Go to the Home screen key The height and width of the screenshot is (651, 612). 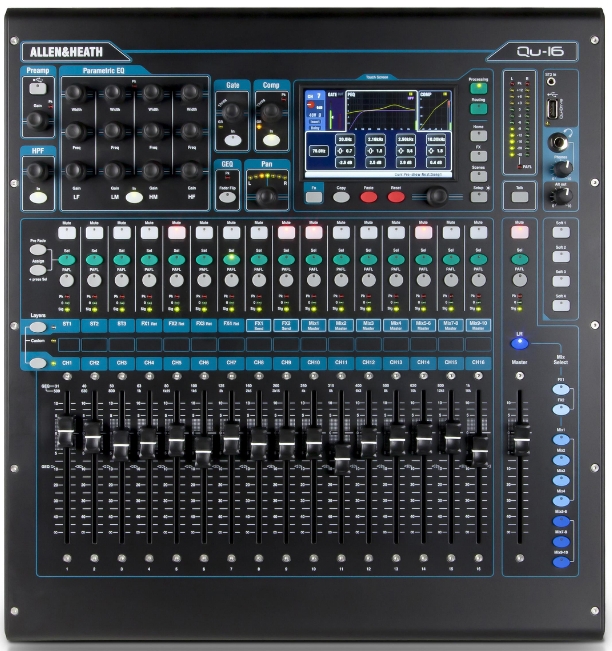pyautogui.click(x=478, y=135)
